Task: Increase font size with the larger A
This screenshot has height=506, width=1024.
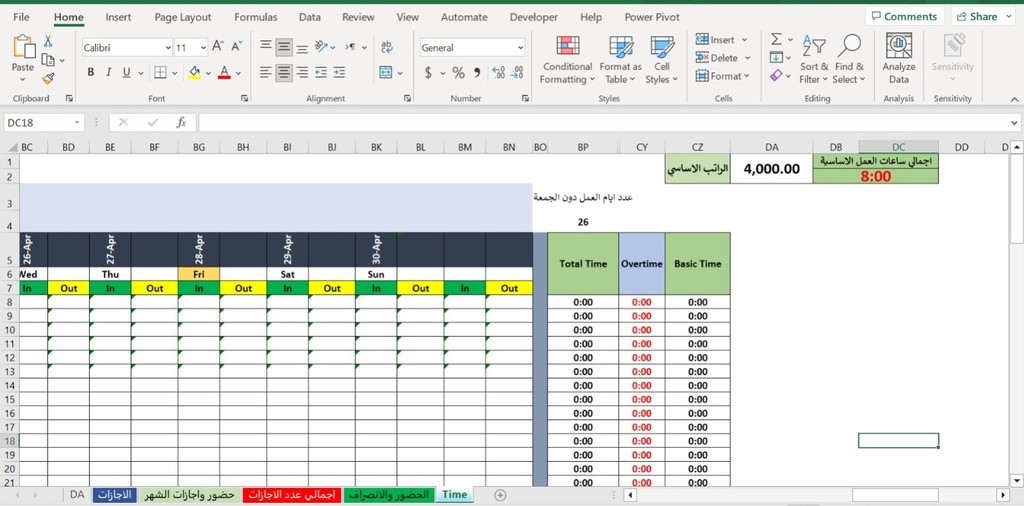Action: (218, 47)
